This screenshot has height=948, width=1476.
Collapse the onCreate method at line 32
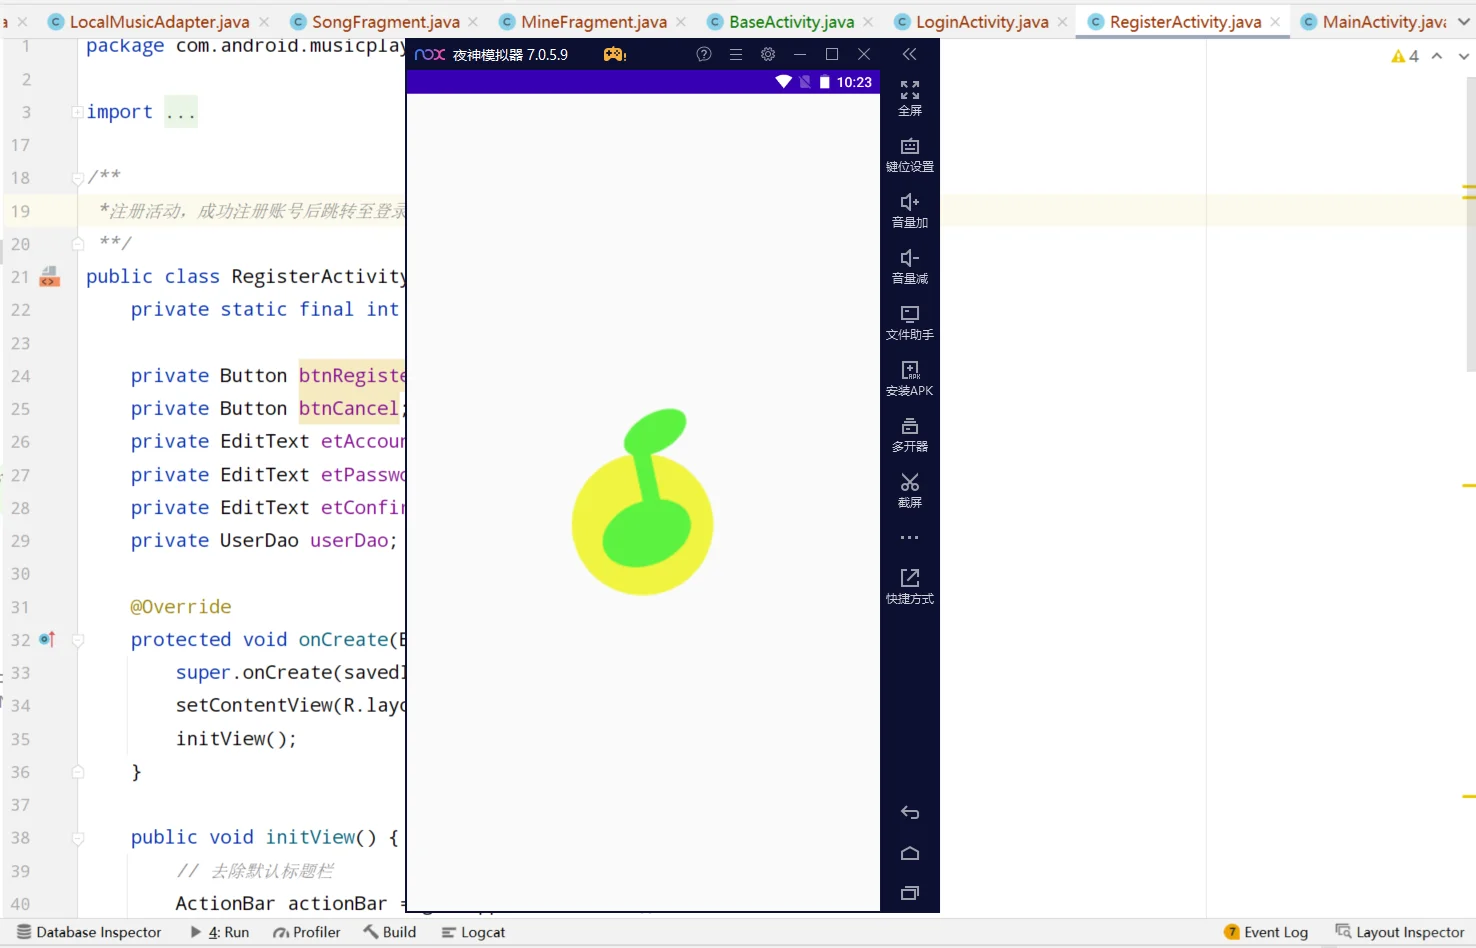[x=78, y=640]
